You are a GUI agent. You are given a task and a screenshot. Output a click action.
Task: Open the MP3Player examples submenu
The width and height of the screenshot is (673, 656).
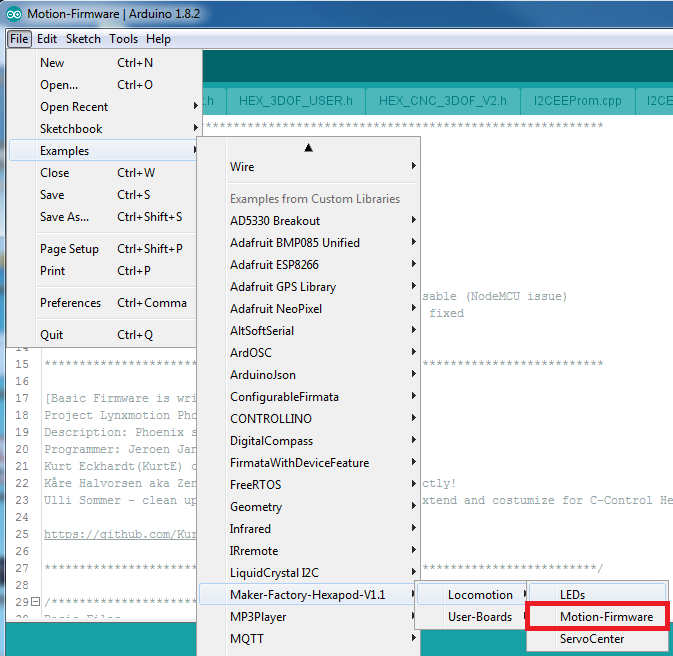tap(309, 617)
